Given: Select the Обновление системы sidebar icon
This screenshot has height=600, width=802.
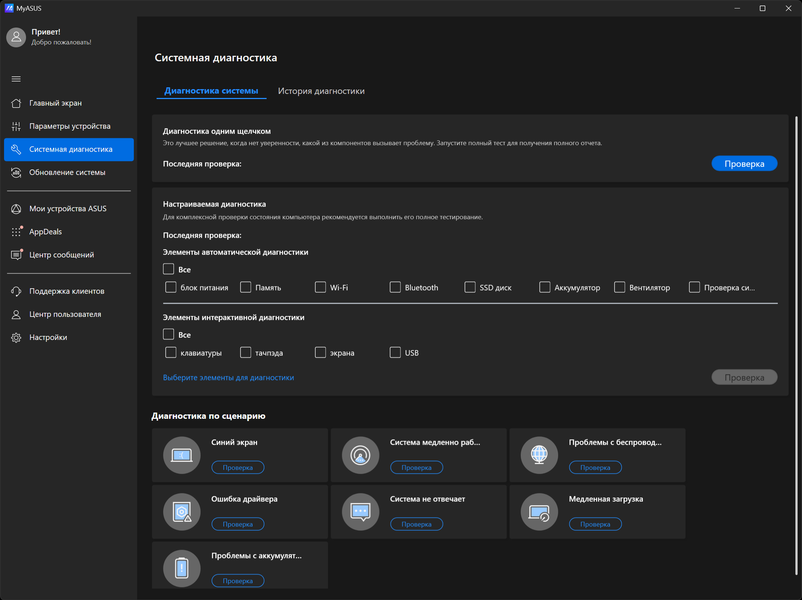Looking at the screenshot, I should pyautogui.click(x=16, y=172).
